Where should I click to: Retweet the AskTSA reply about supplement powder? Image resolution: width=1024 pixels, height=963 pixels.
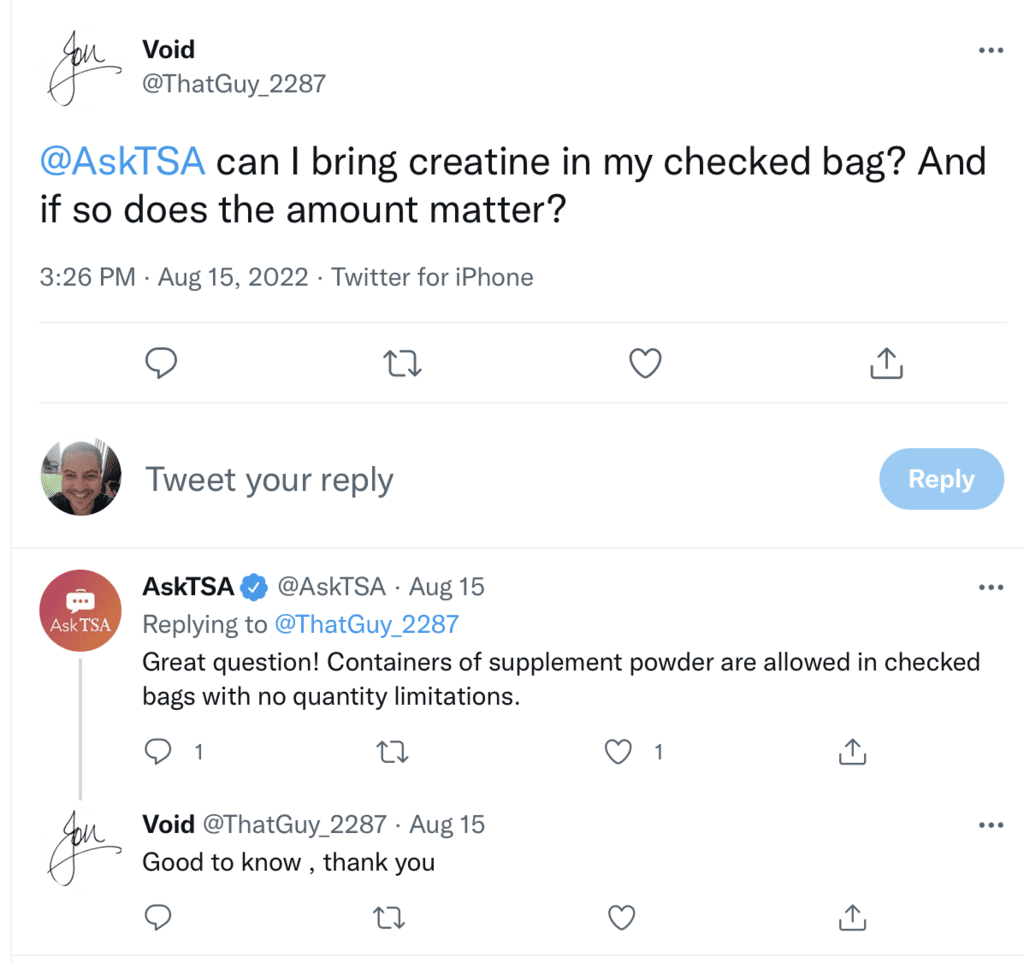(393, 752)
